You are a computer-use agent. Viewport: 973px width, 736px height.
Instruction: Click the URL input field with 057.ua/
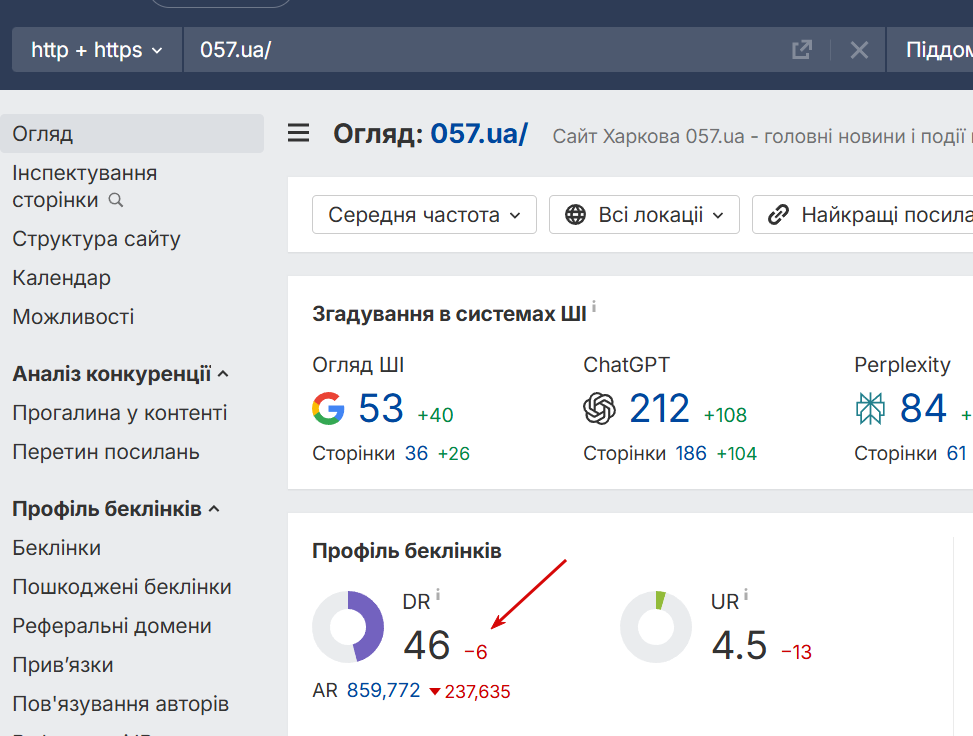click(480, 50)
